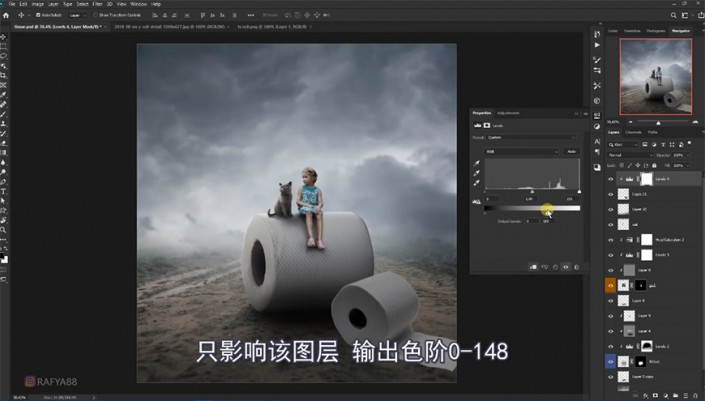Open the Filter menu
This screenshot has width=705, height=401.
[98, 4]
